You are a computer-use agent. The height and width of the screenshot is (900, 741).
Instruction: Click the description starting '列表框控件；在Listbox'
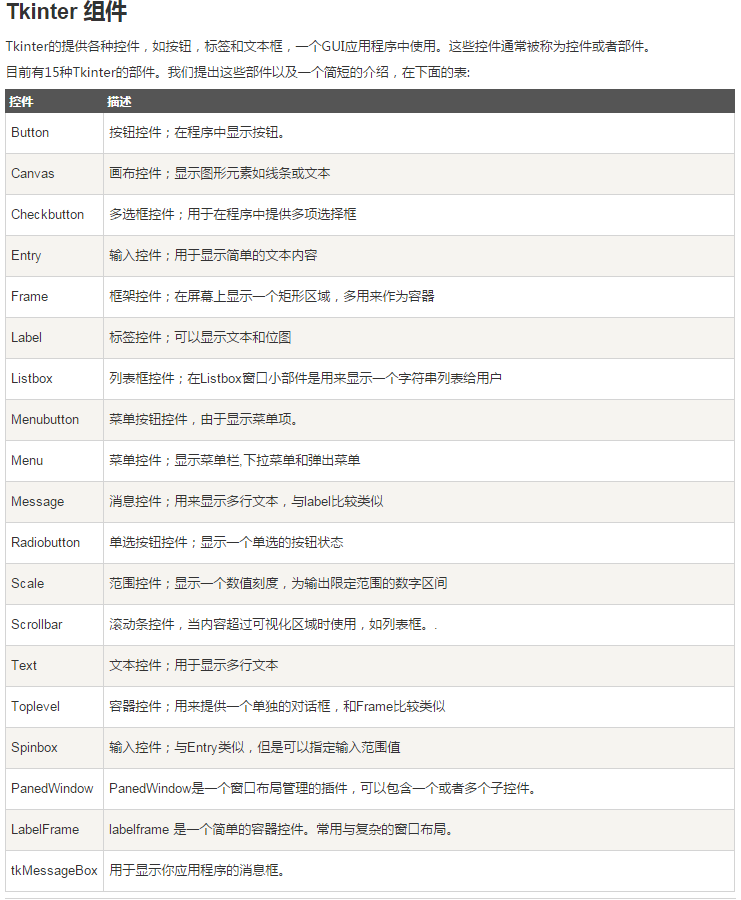point(305,379)
